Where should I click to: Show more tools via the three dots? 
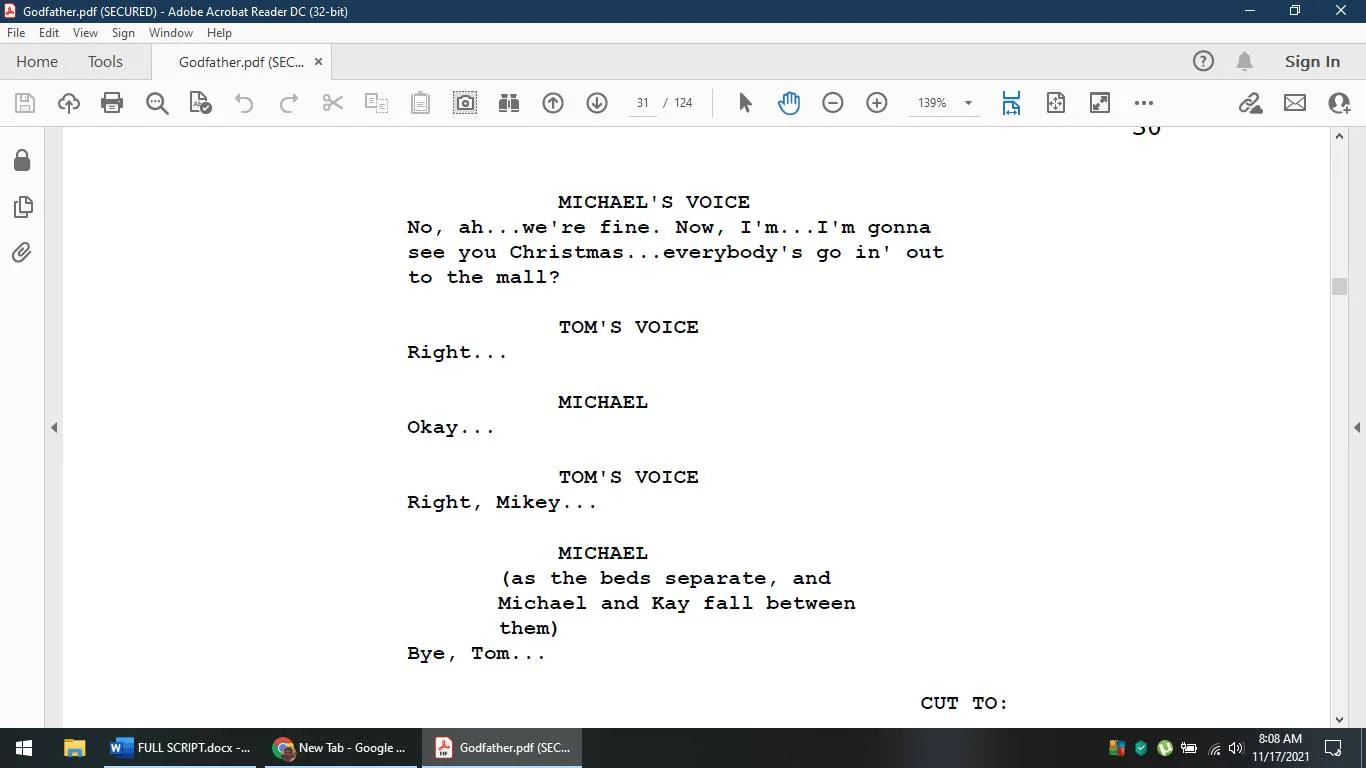coord(1144,103)
